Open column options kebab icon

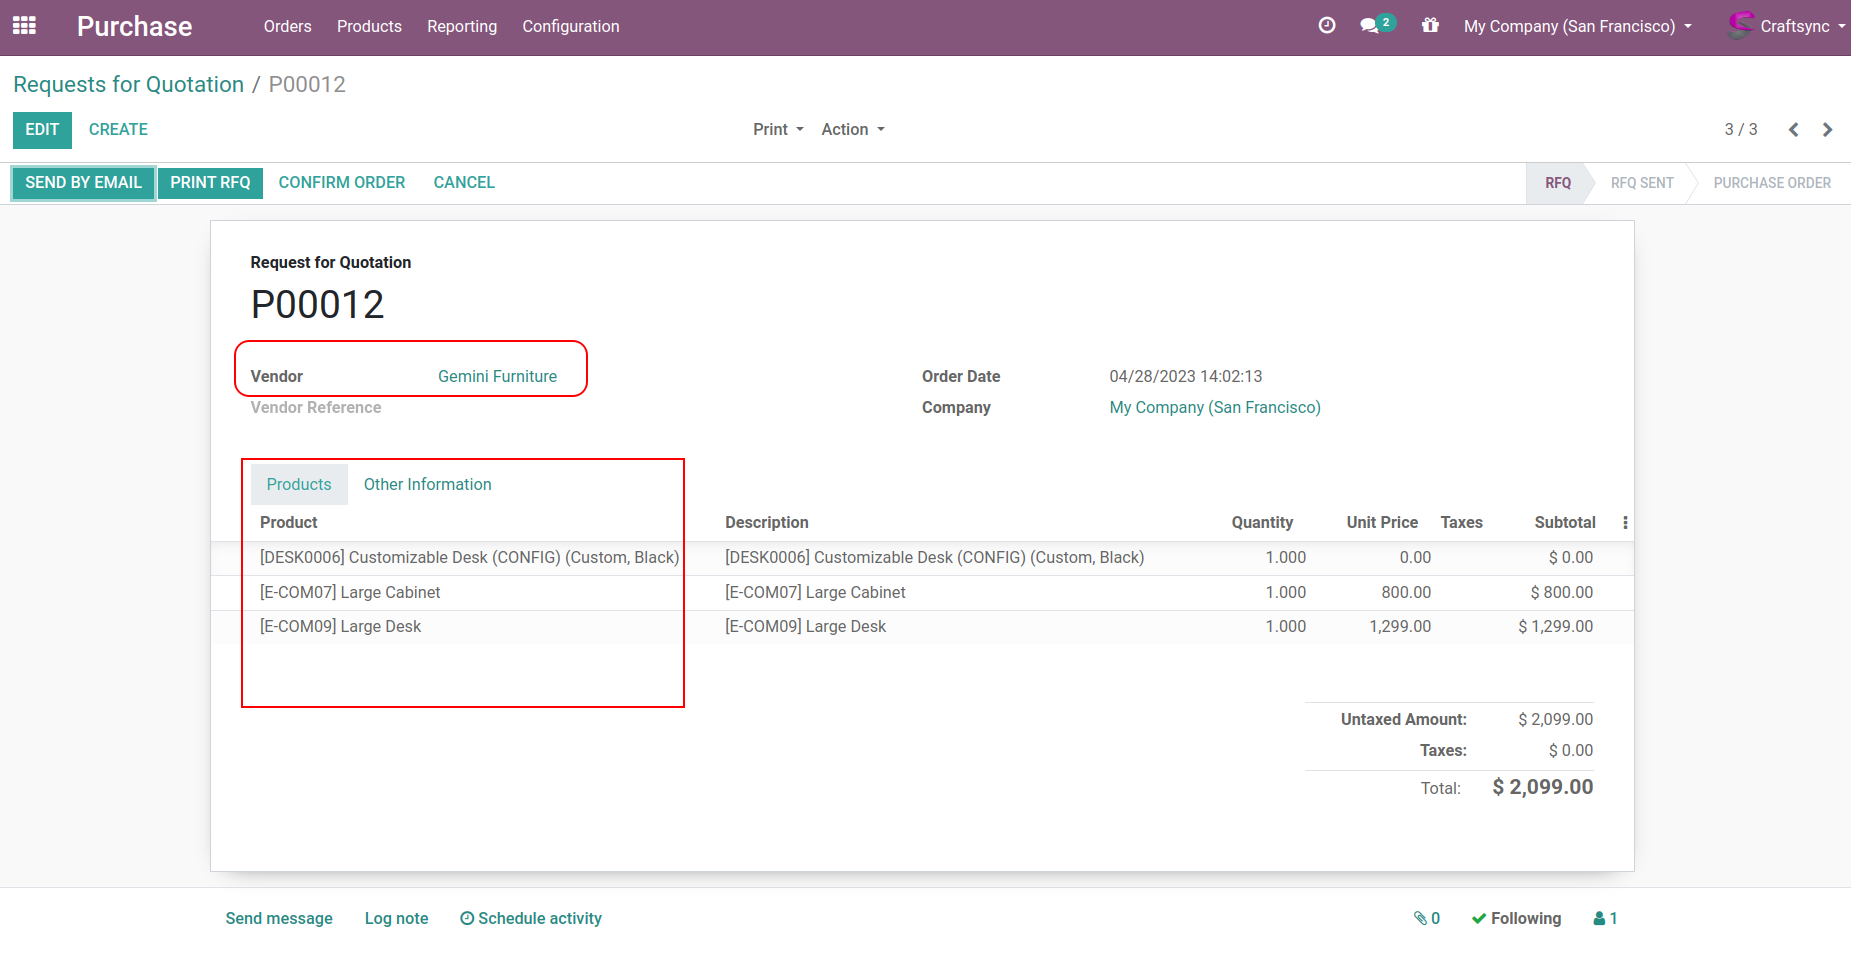coord(1625,523)
